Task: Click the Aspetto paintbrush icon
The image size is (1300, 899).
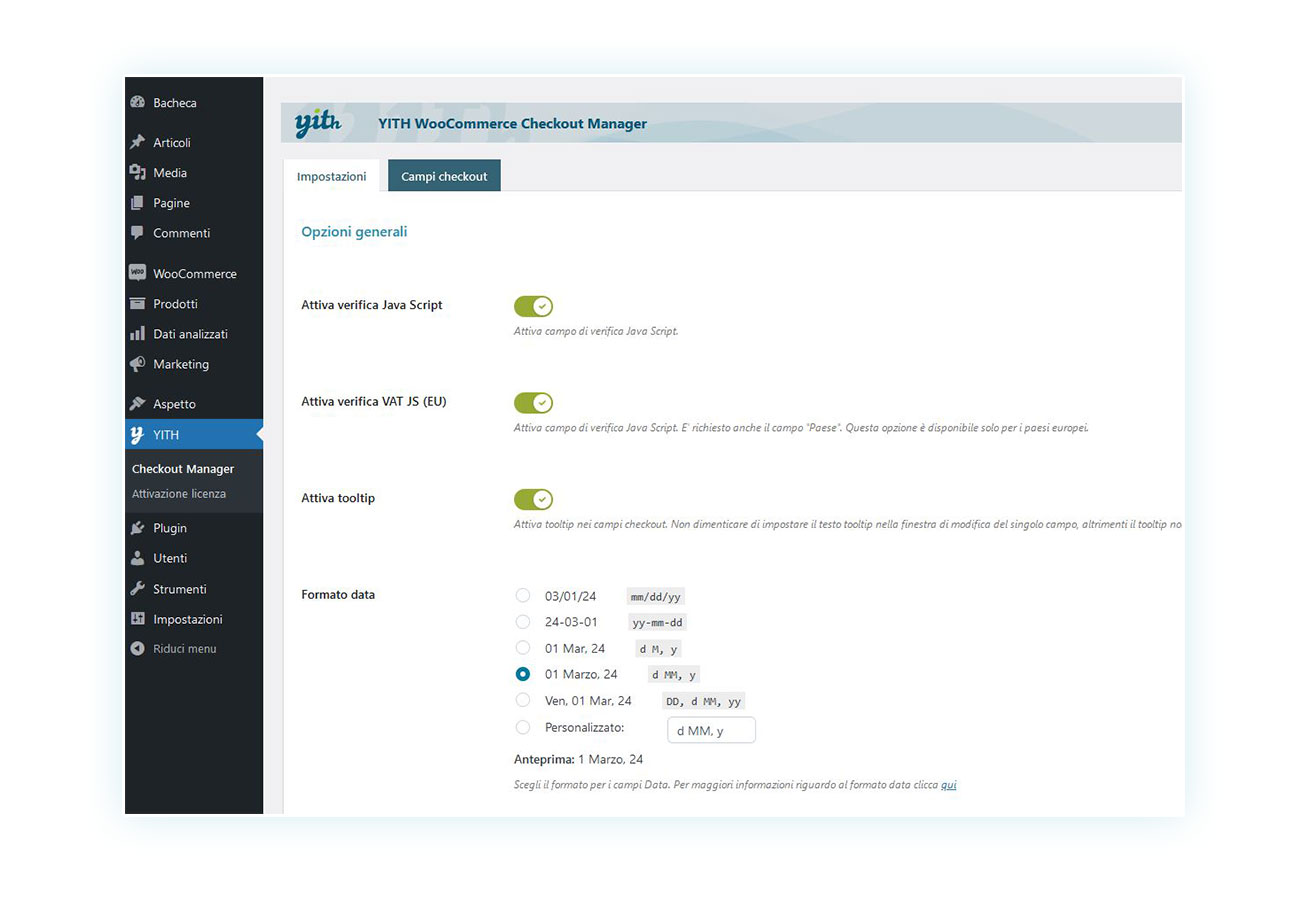Action: pyautogui.click(x=138, y=404)
